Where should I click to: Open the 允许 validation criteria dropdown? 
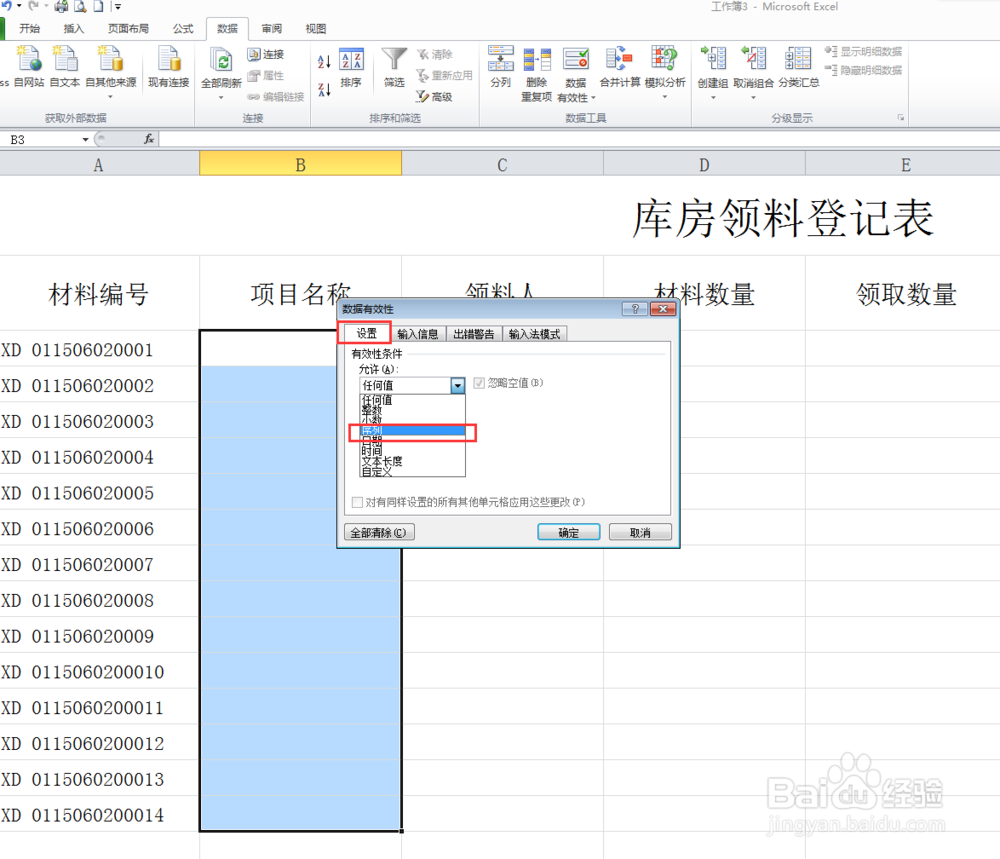[457, 386]
